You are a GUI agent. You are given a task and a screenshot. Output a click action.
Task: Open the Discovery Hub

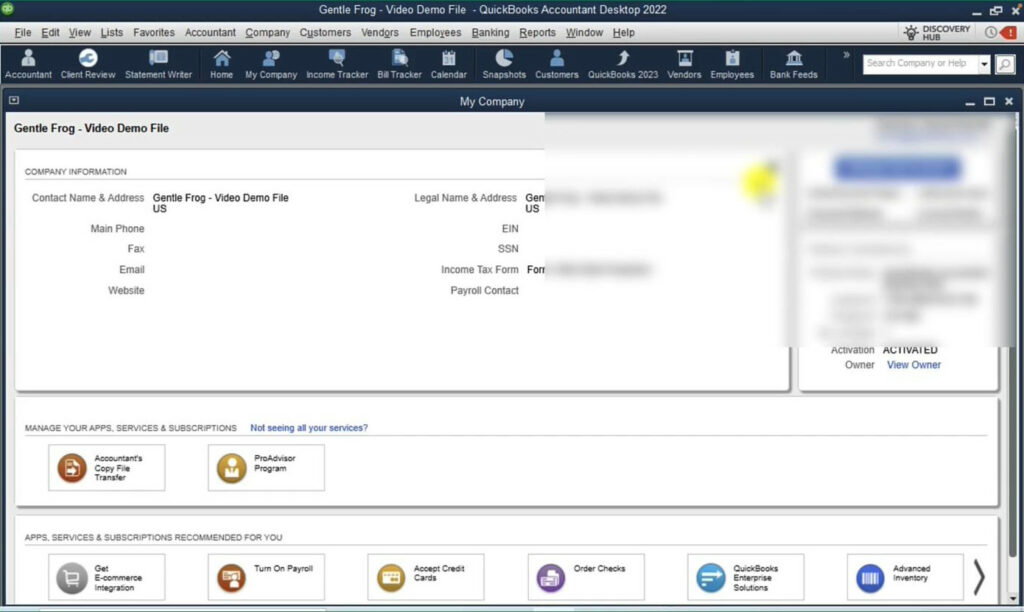point(936,31)
